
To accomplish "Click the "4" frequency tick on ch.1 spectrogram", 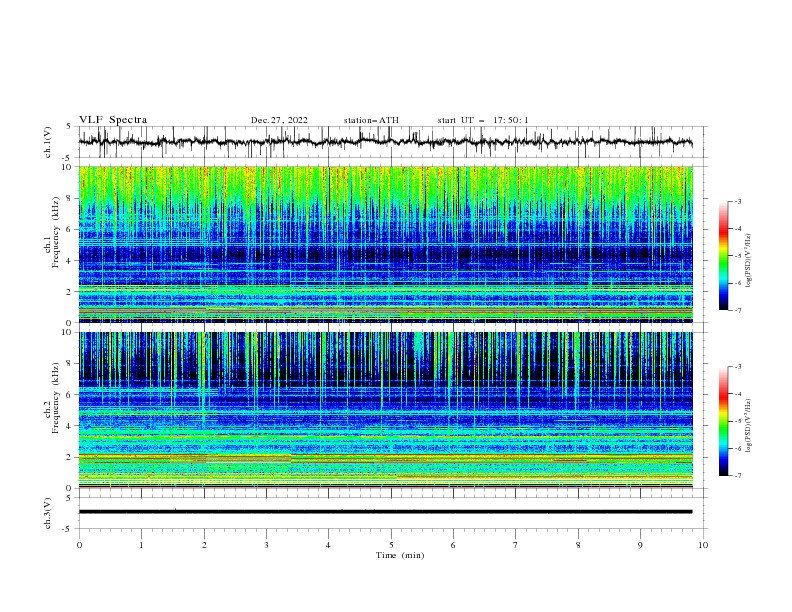I will click(x=70, y=261).
